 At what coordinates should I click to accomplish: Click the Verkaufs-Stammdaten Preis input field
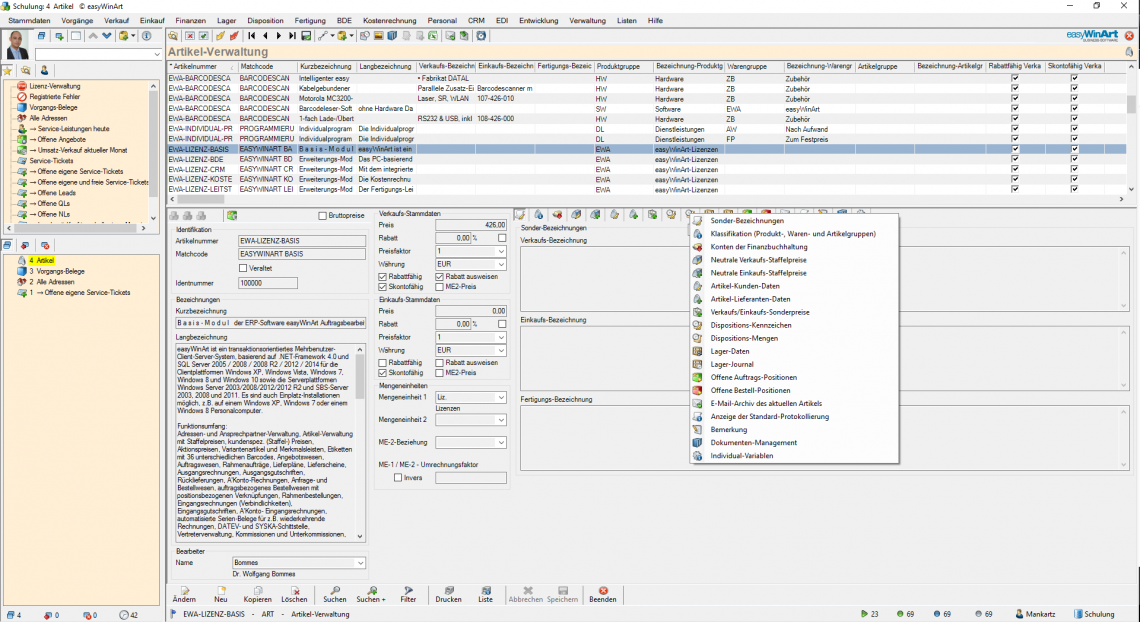pyautogui.click(x=471, y=226)
